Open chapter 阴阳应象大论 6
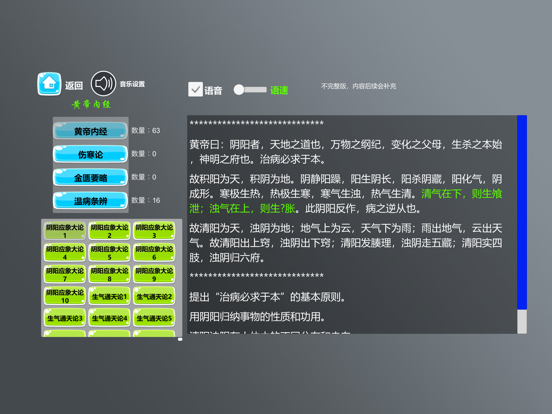 [154, 253]
